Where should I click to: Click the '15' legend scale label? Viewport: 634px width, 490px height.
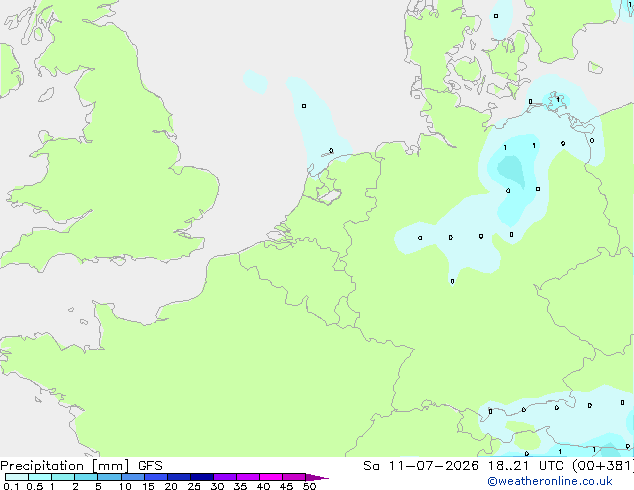pos(148,486)
